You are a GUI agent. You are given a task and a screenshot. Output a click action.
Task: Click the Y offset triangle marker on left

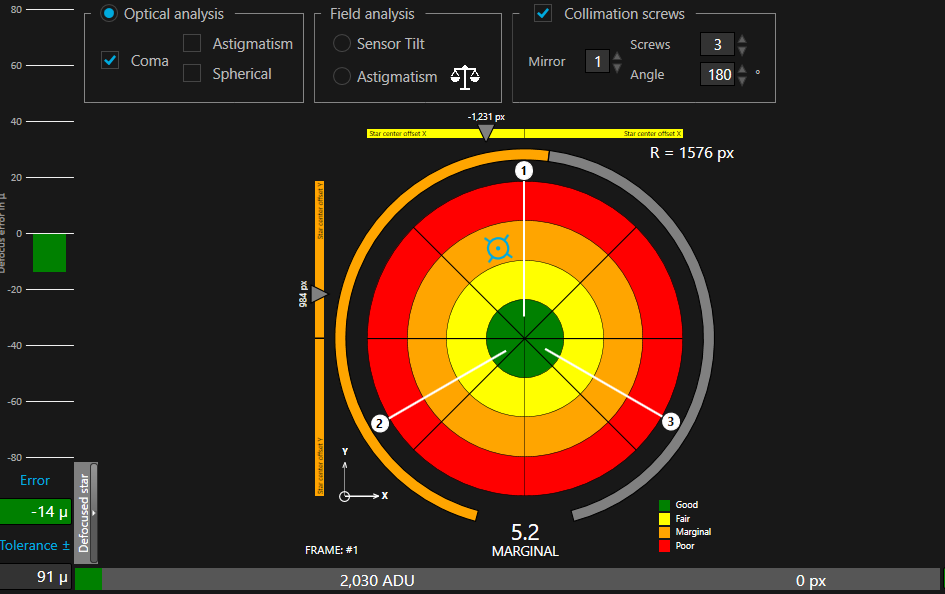pos(320,294)
